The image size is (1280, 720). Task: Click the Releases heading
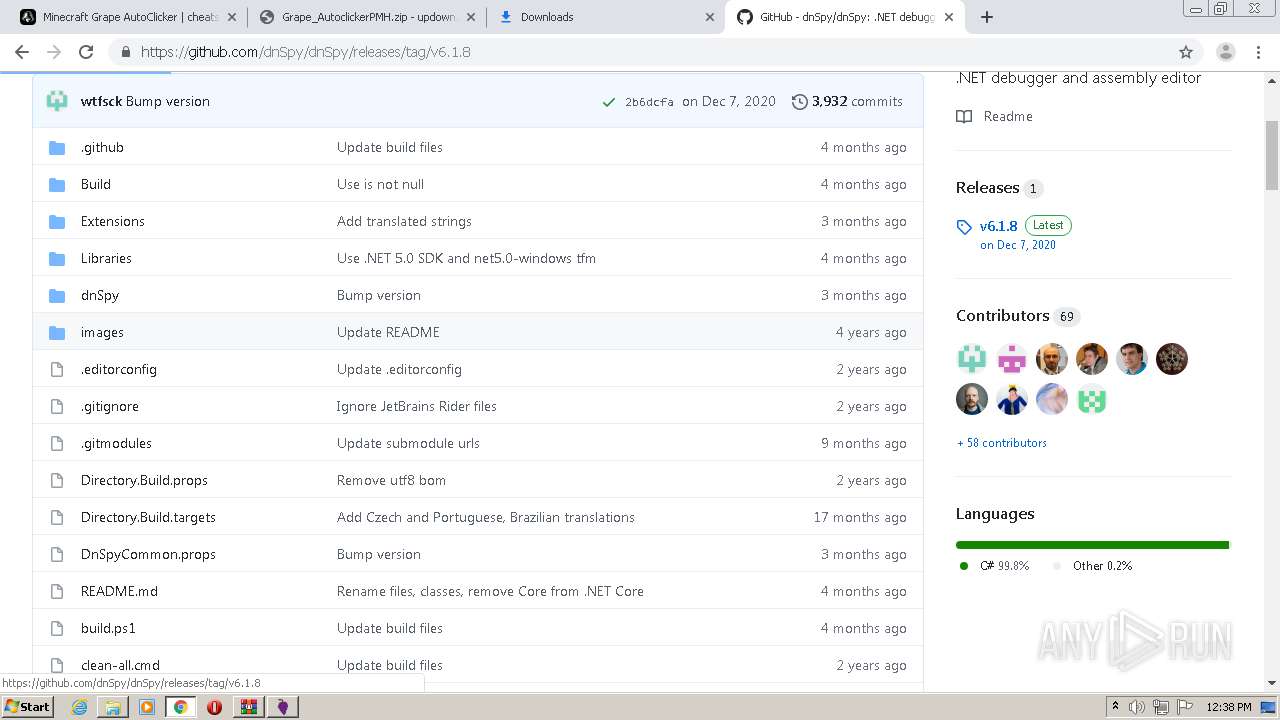click(x=987, y=188)
